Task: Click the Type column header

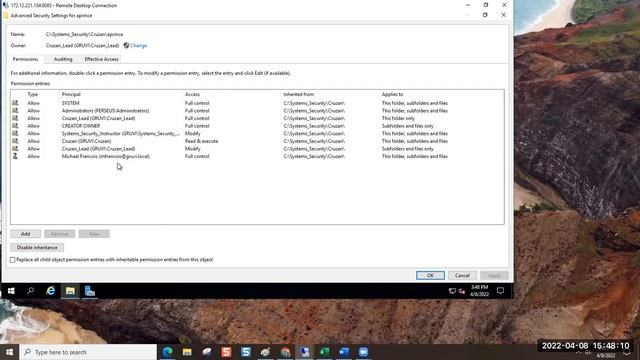Action: tap(33, 94)
